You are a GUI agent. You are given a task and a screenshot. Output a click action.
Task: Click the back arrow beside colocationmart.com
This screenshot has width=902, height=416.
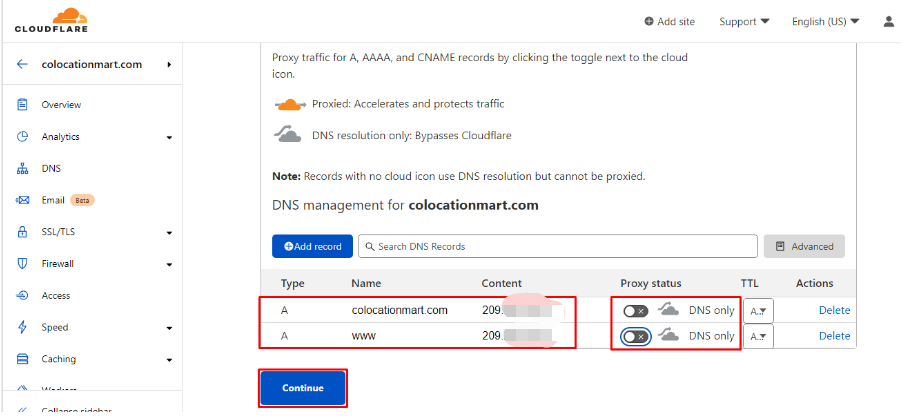coord(22,64)
